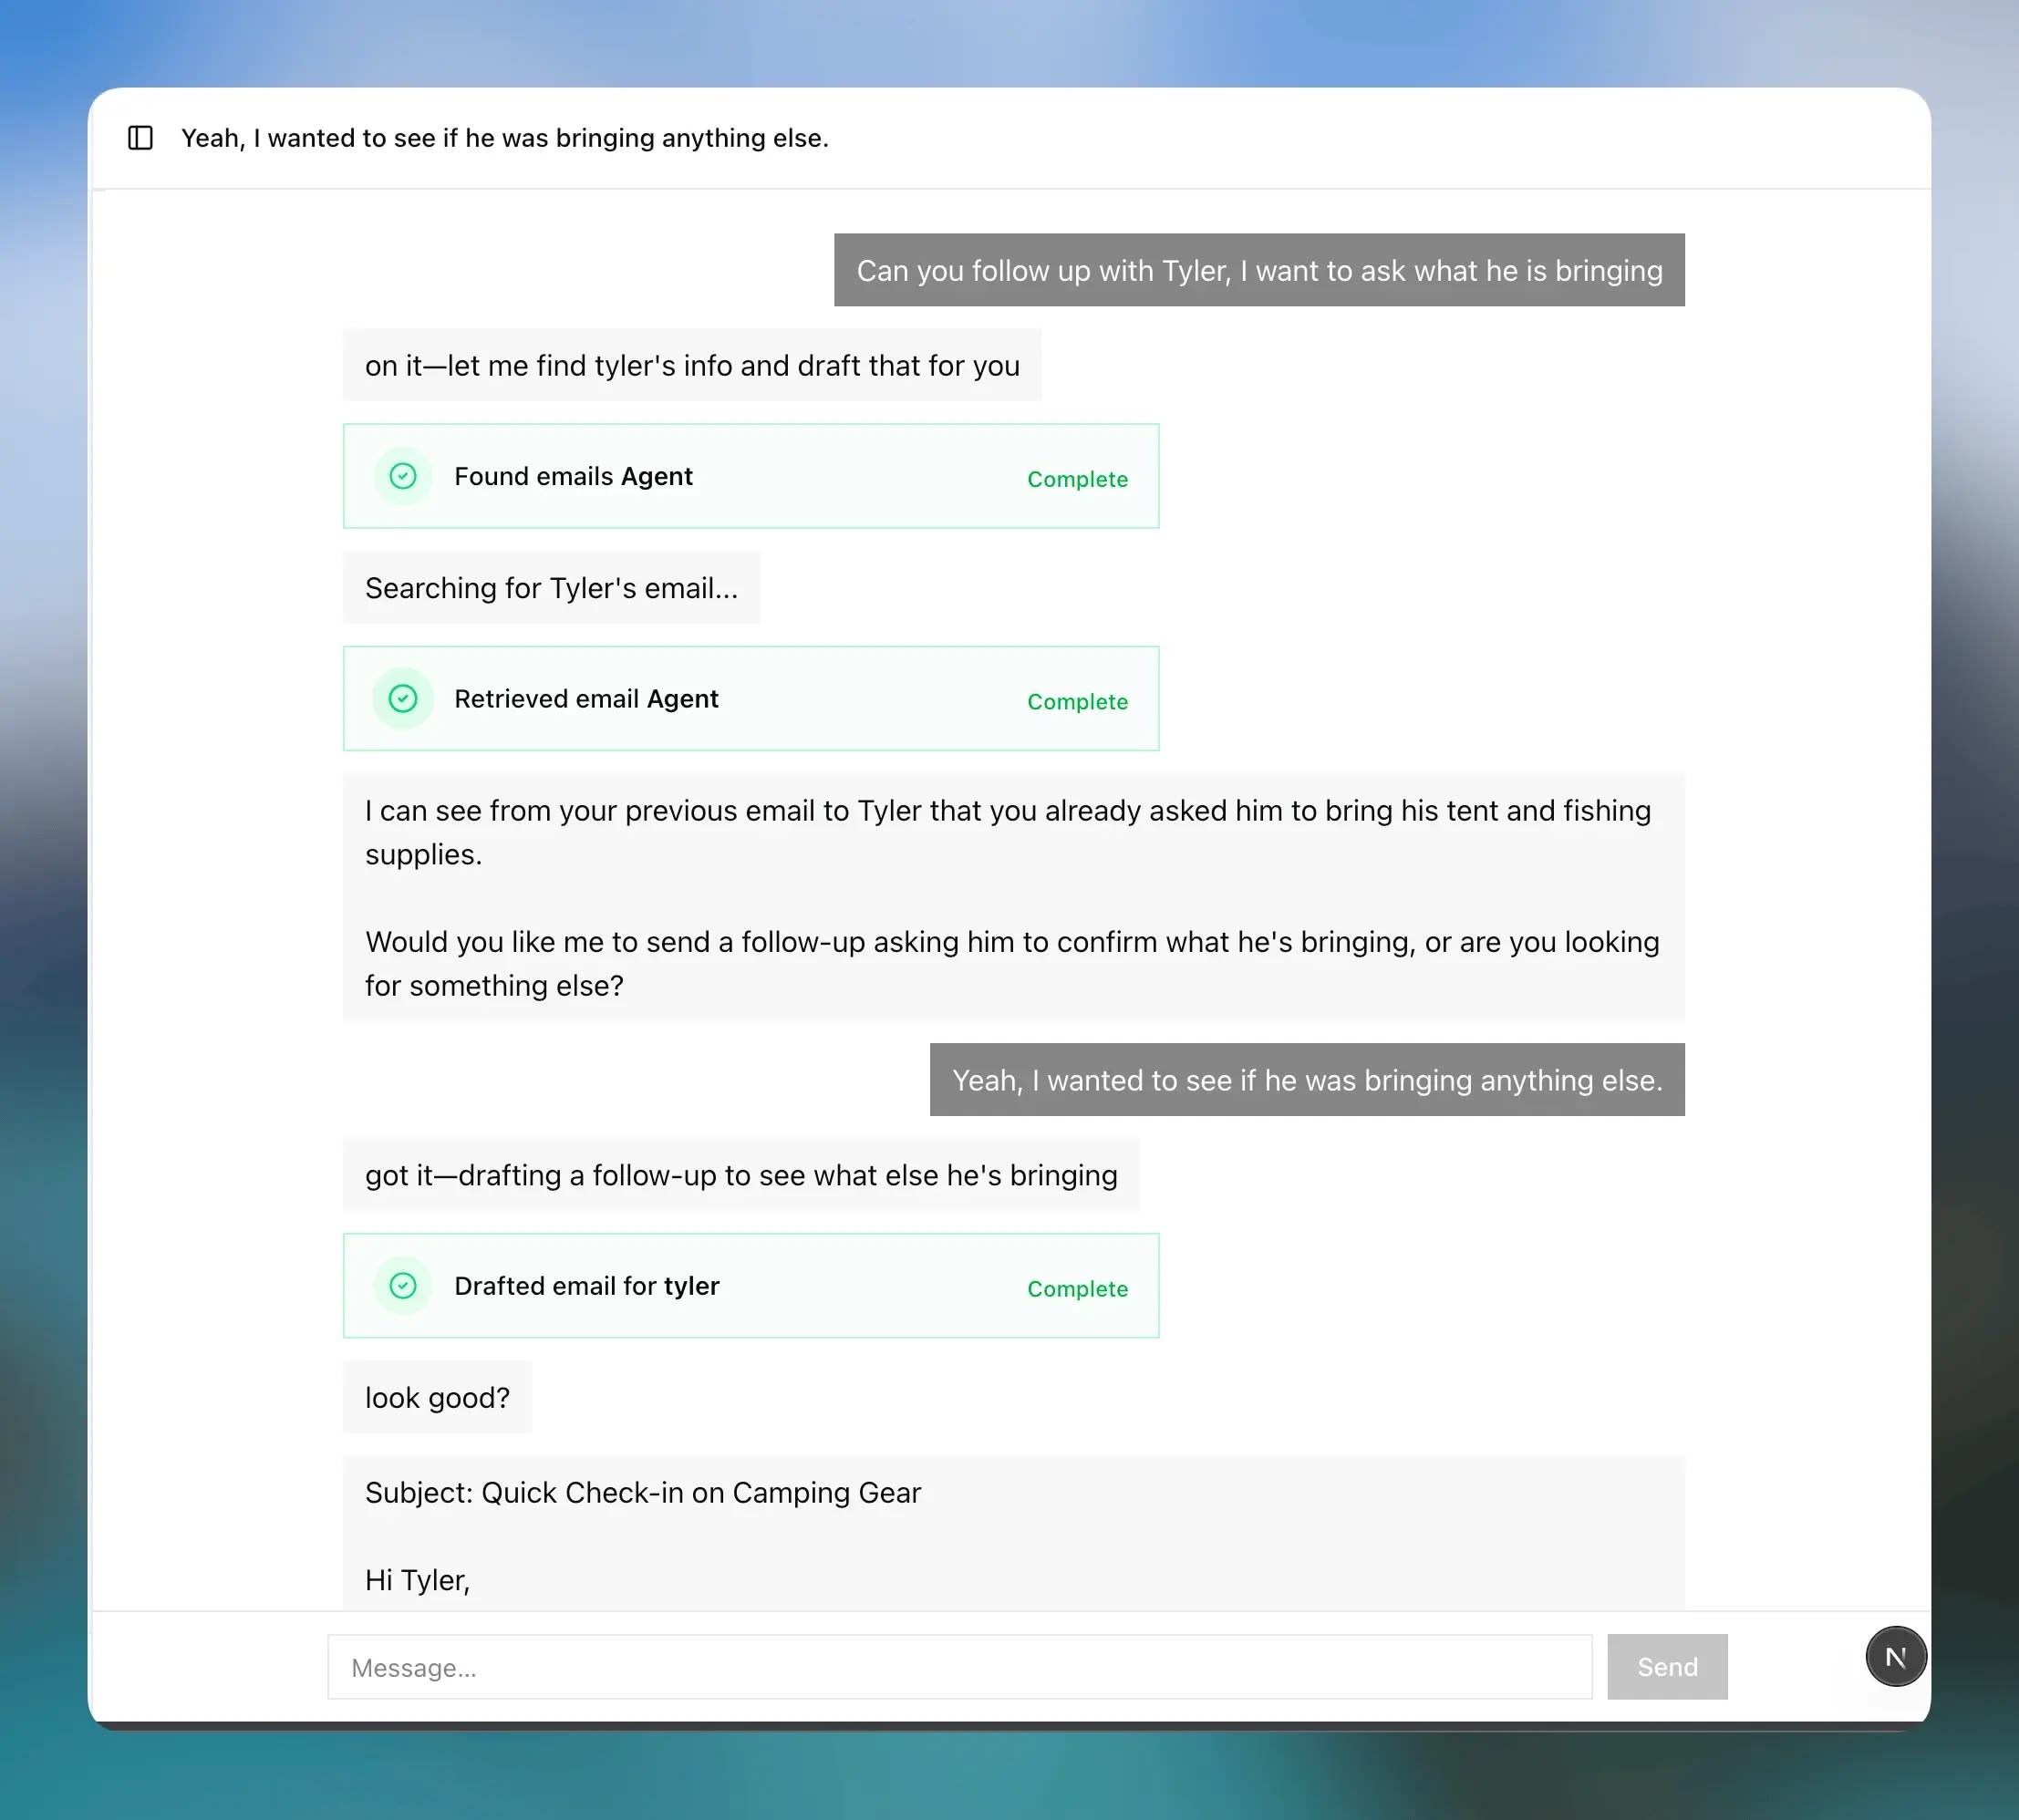
Task: Click the 'Subject: Quick Check-in on Camping Gear' line
Action: coord(643,1492)
